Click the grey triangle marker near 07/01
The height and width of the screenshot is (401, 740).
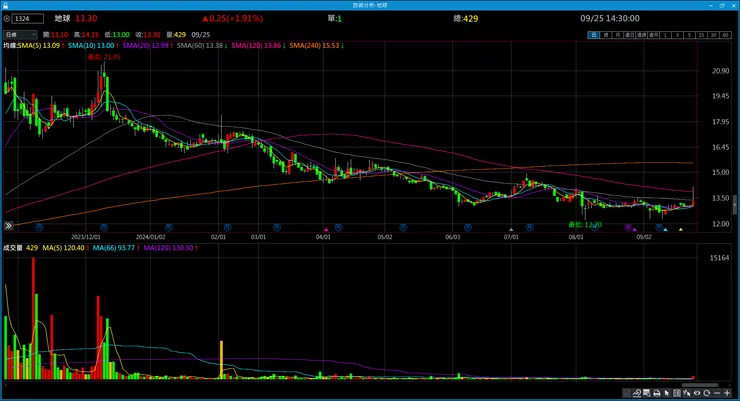coord(511,230)
